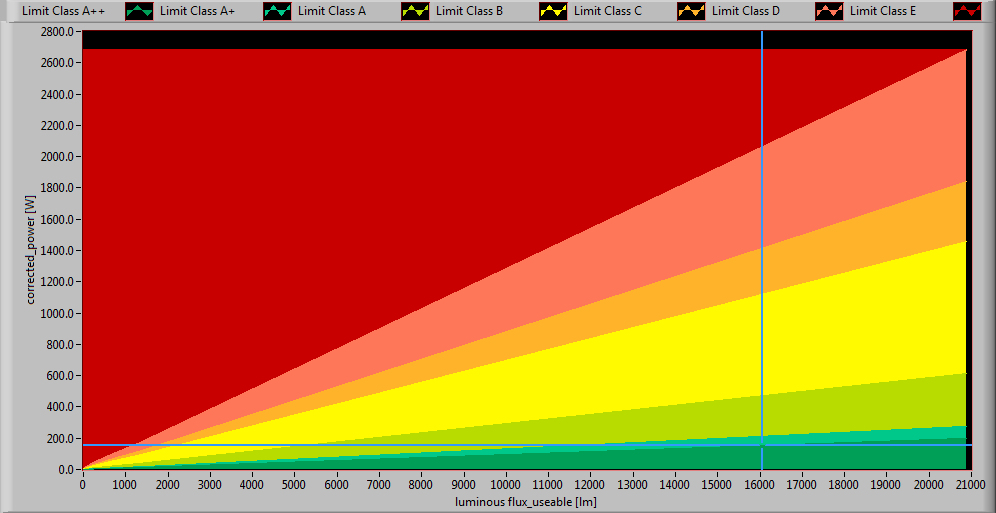Click the 21000 x-axis maximum value
This screenshot has height=513, width=996.
(x=965, y=484)
